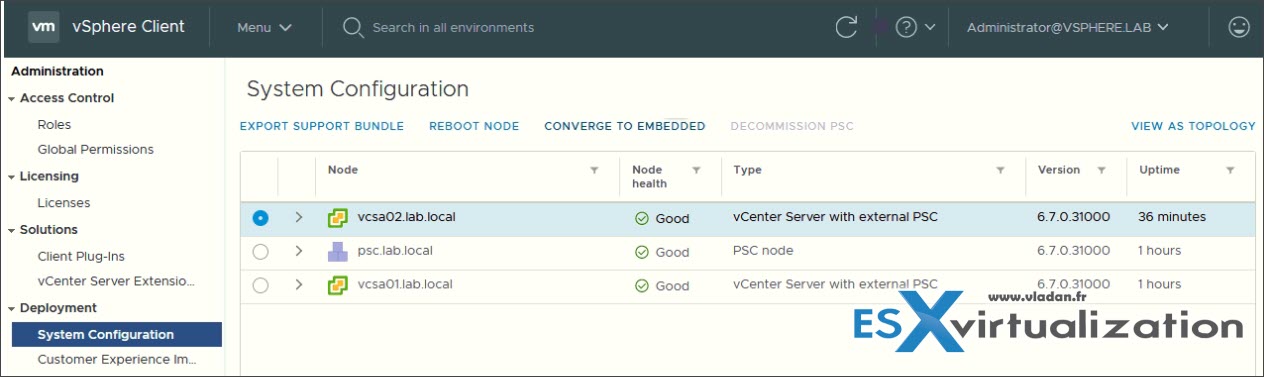Screen dimensions: 1264x377
Task: Open the Node health column filter icon
Action: 697,170
